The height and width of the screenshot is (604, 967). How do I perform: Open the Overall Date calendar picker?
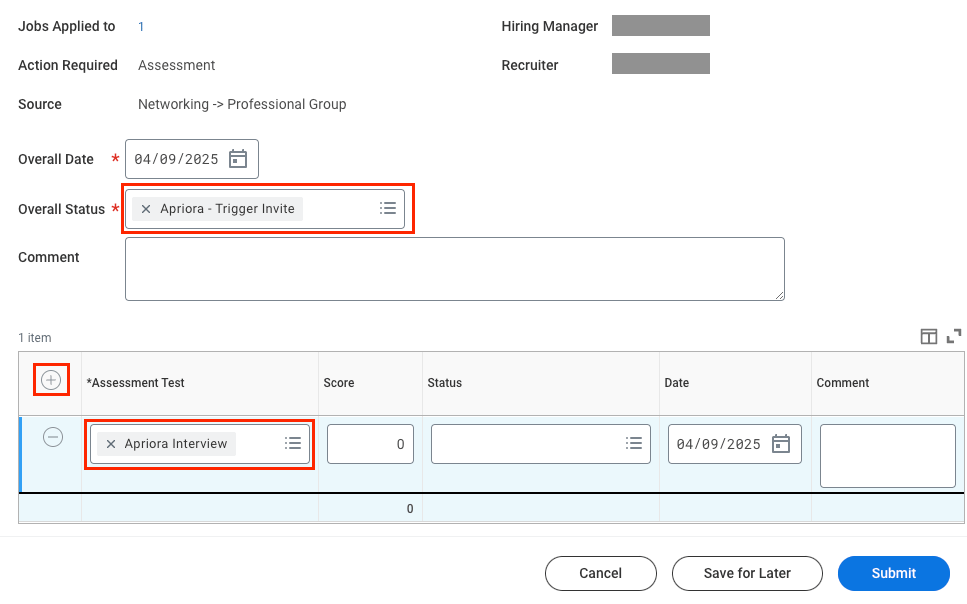[x=238, y=159]
